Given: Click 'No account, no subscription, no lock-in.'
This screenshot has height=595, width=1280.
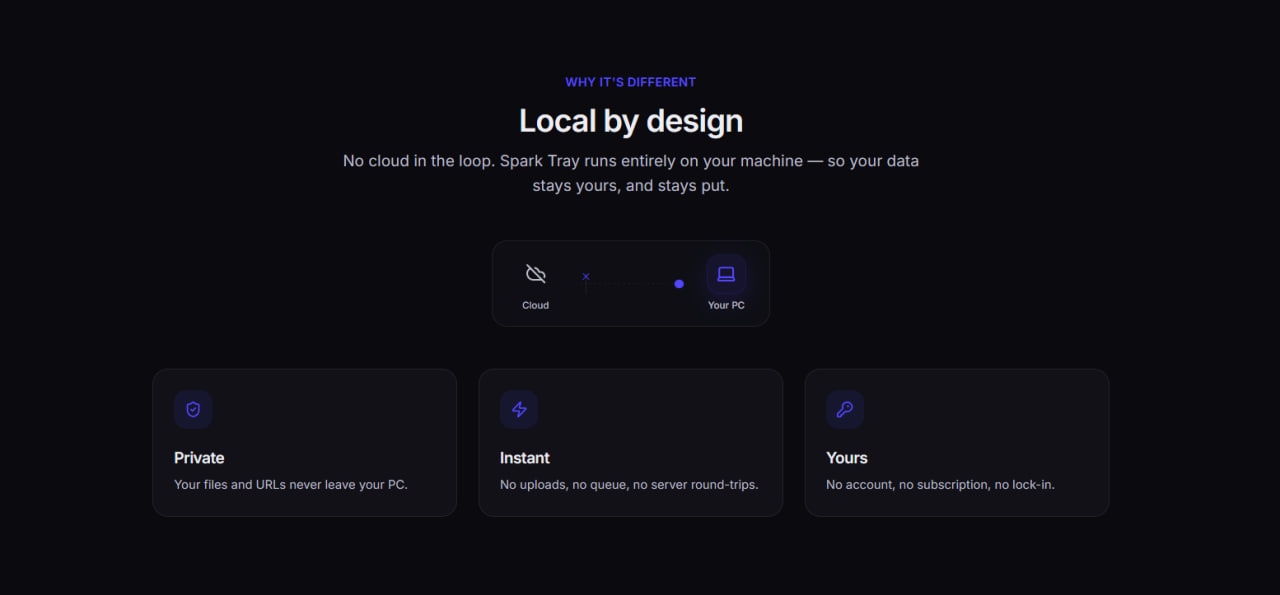Looking at the screenshot, I should coord(940,484).
